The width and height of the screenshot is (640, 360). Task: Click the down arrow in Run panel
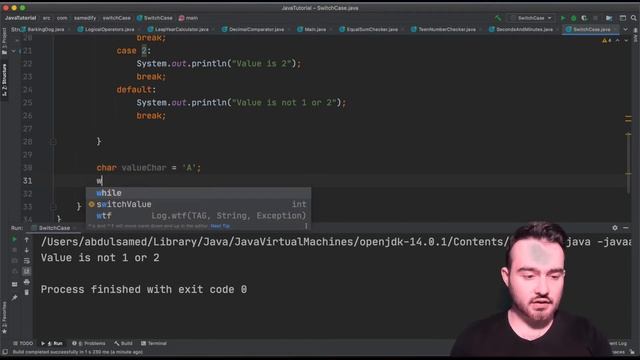click(27, 250)
